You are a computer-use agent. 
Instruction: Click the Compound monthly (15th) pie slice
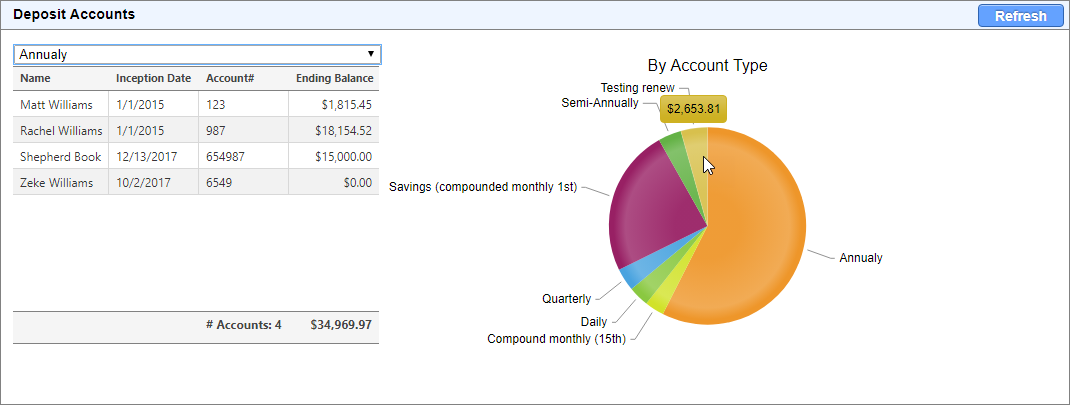point(658,300)
